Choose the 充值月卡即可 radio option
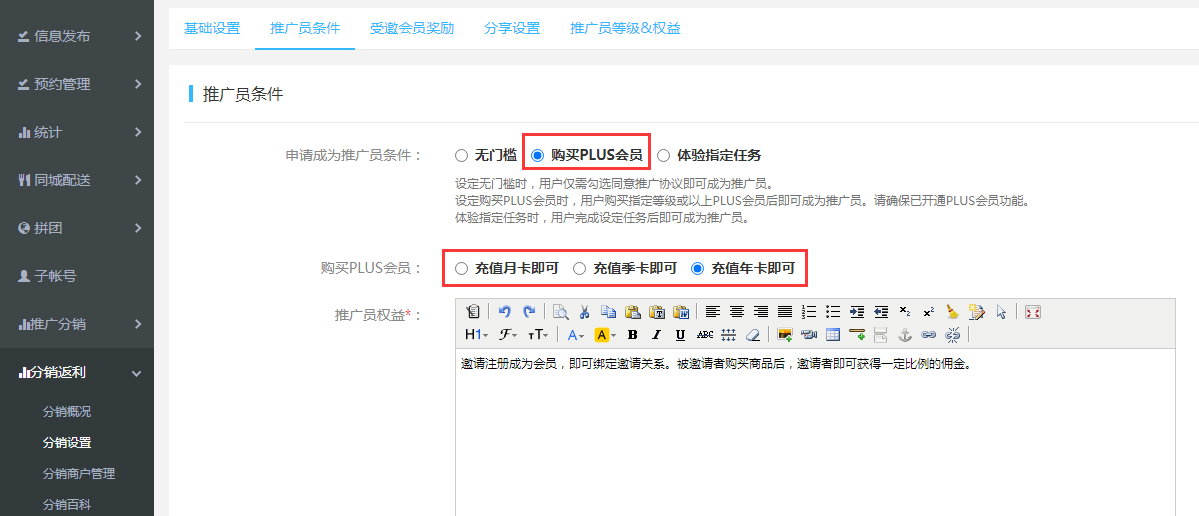 coord(461,268)
